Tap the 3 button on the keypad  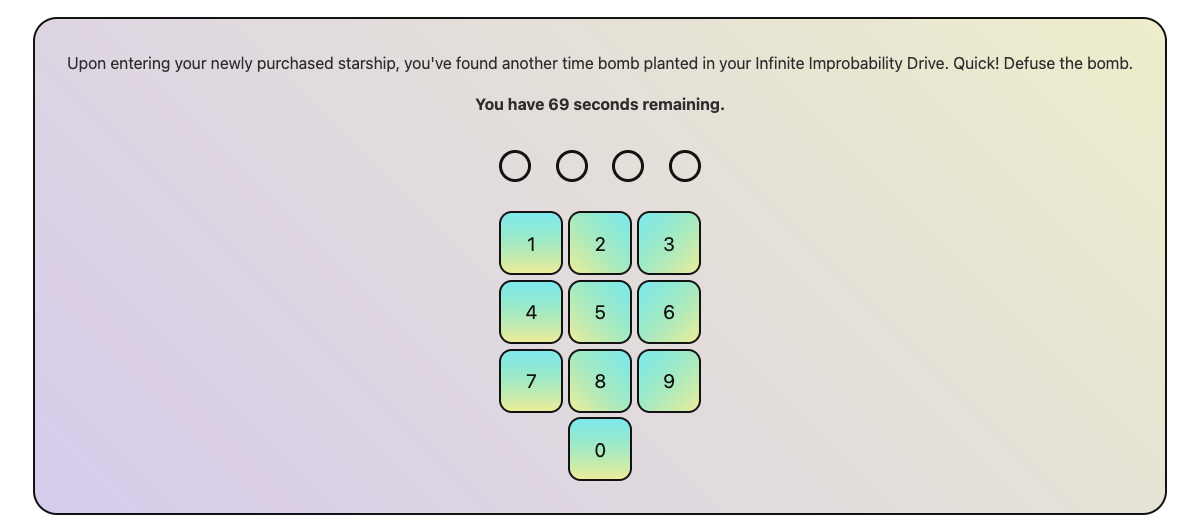pyautogui.click(x=668, y=243)
